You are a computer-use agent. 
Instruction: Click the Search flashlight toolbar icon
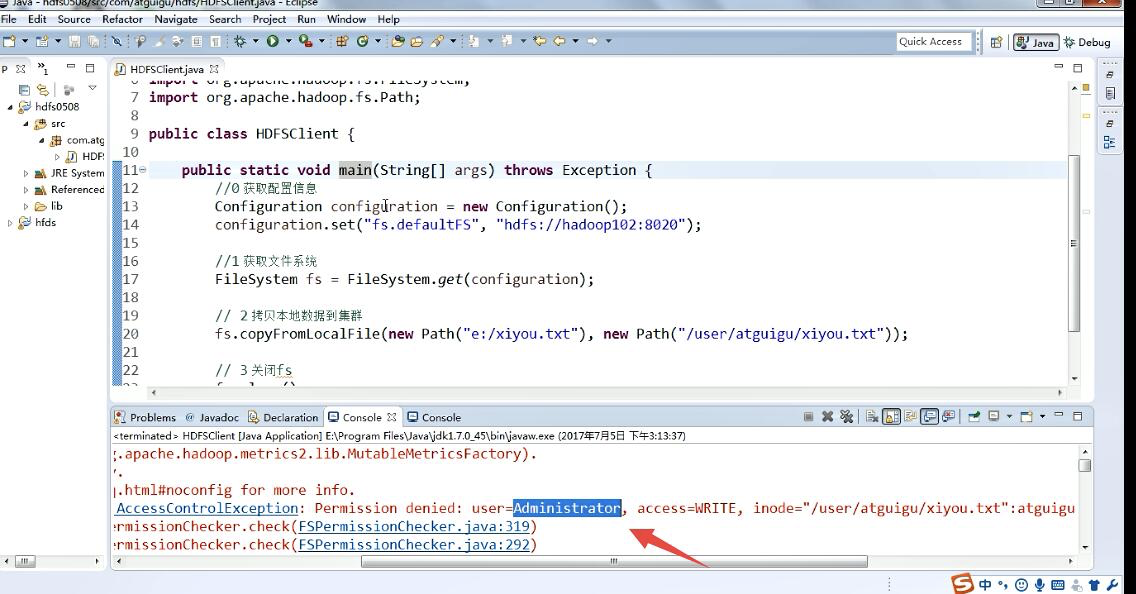[437, 41]
